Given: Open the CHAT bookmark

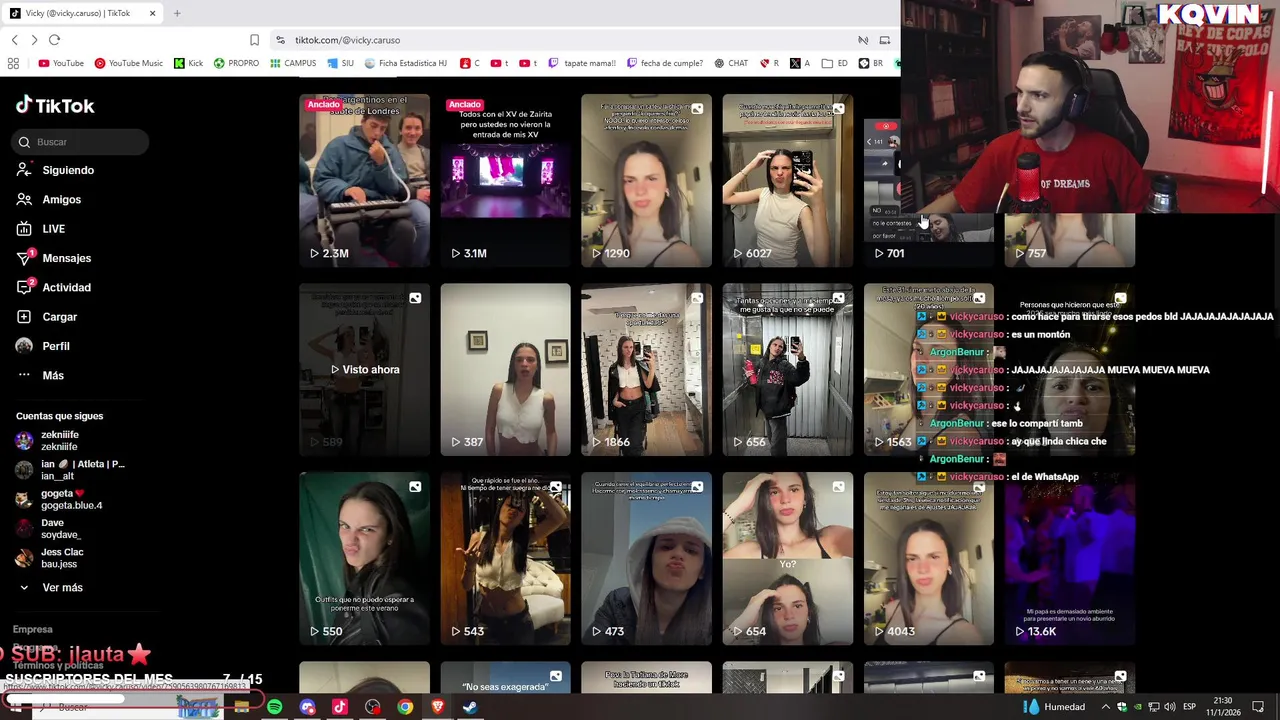Looking at the screenshot, I should coord(731,63).
